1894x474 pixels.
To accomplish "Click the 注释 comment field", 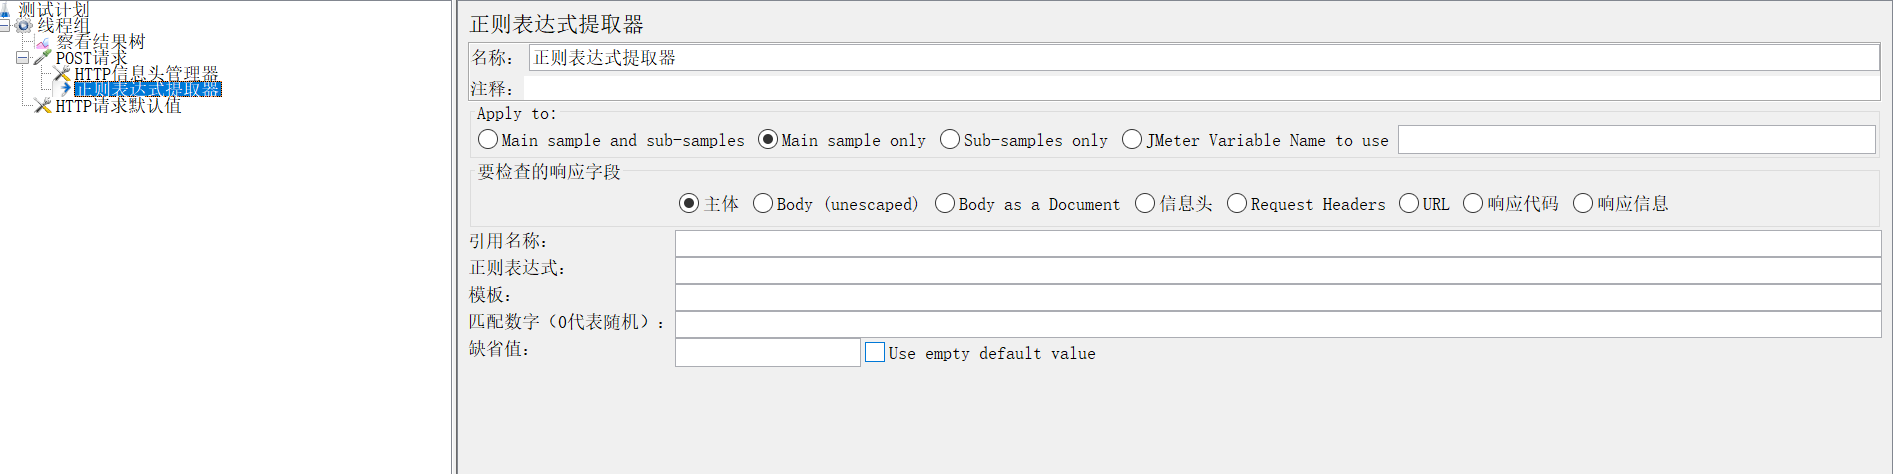I will tap(1201, 88).
